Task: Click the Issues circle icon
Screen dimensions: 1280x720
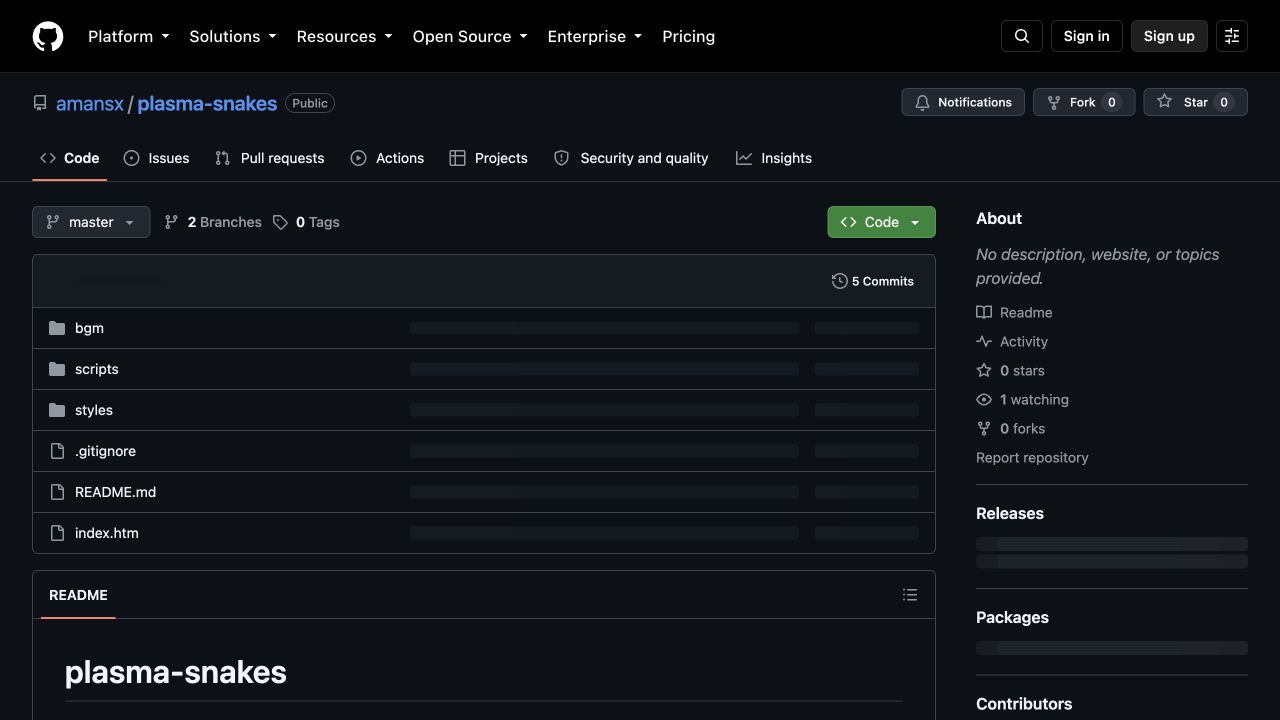Action: 131,158
